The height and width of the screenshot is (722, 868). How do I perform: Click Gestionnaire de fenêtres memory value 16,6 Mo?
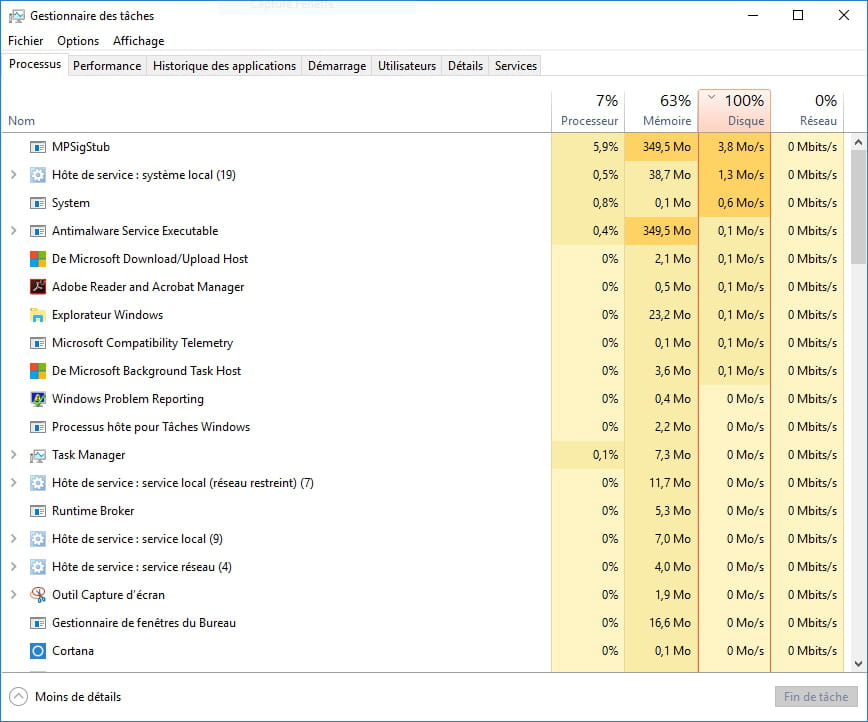point(670,623)
